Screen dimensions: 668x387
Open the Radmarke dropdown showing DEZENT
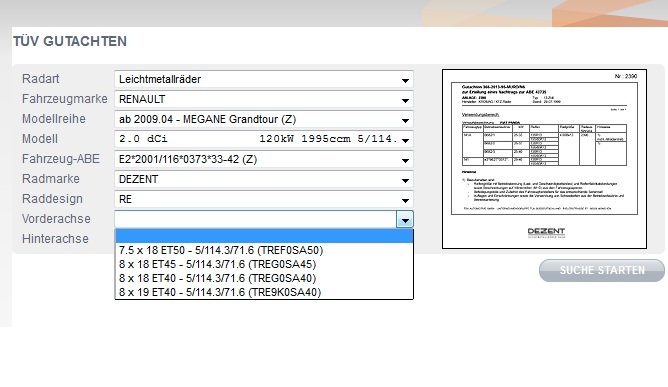click(264, 179)
